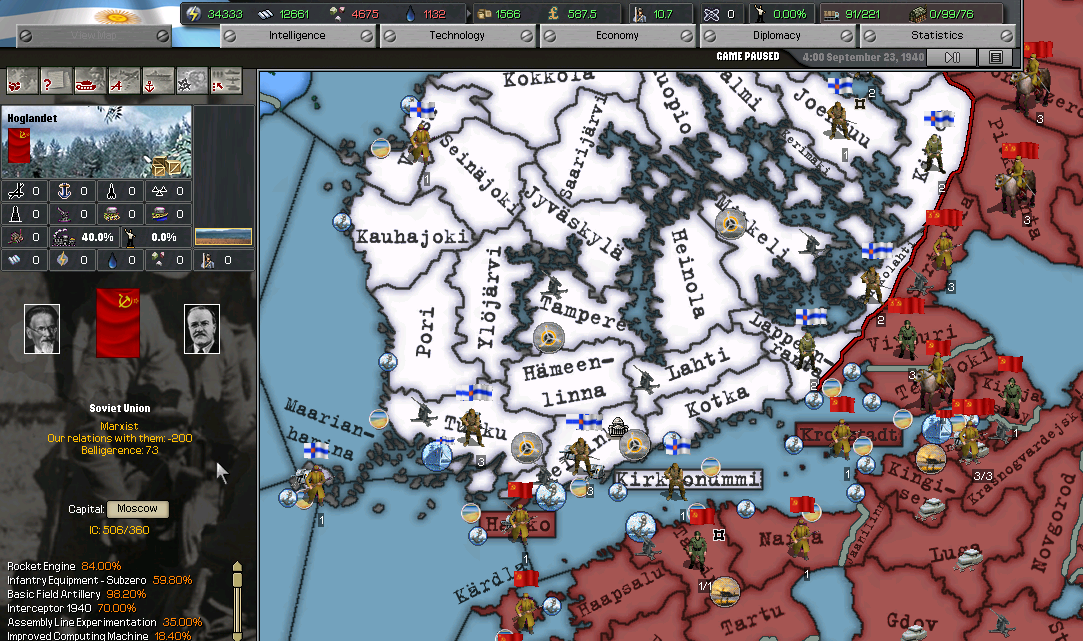The width and height of the screenshot is (1083, 641).
Task: Open the Technology tab
Action: pyautogui.click(x=457, y=35)
